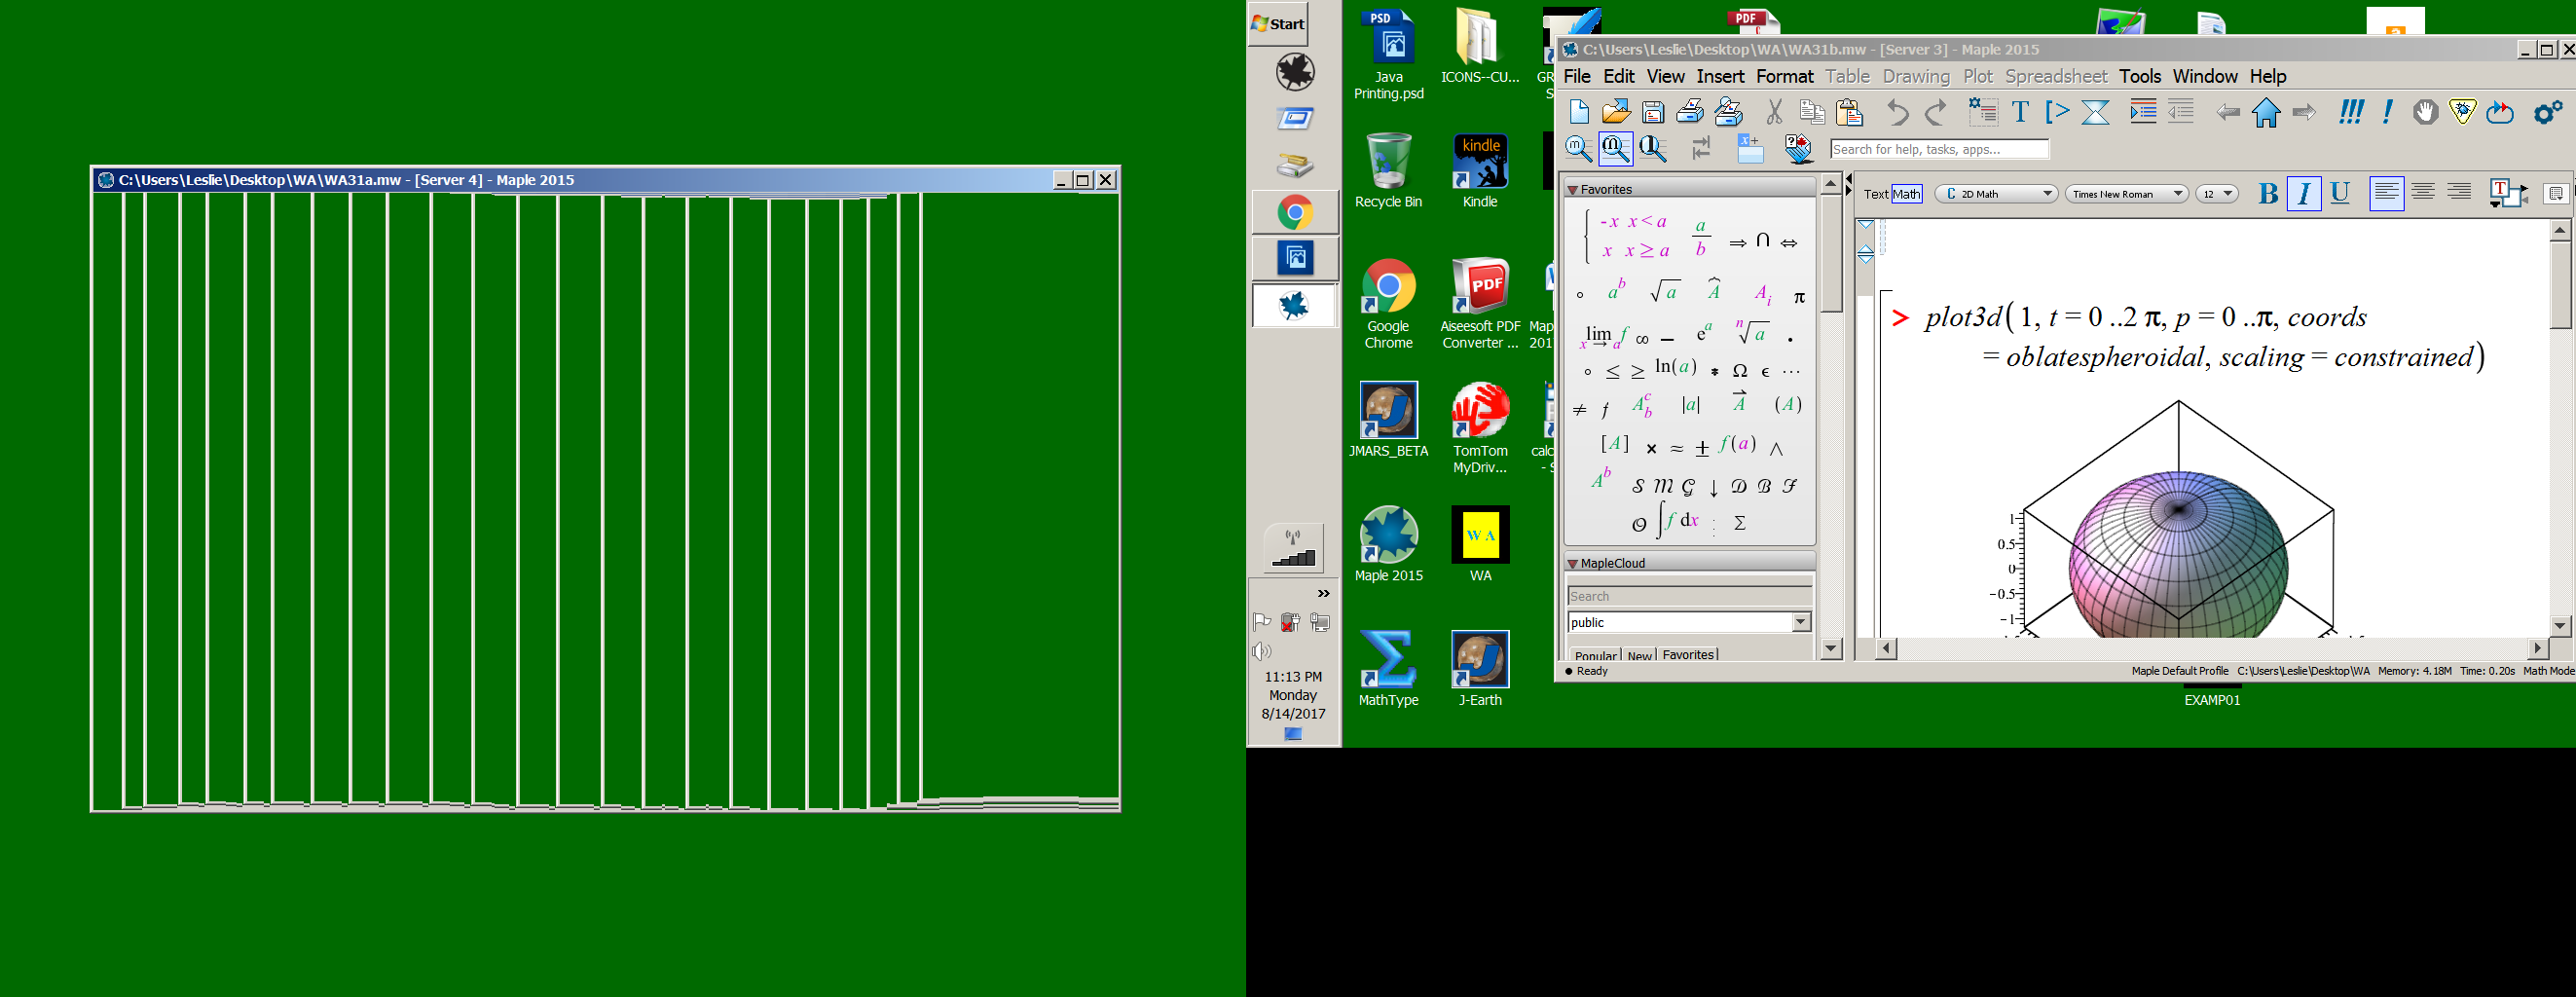Image resolution: width=2576 pixels, height=997 pixels.
Task: Insert square root template from Favorites palette
Action: coord(1664,291)
